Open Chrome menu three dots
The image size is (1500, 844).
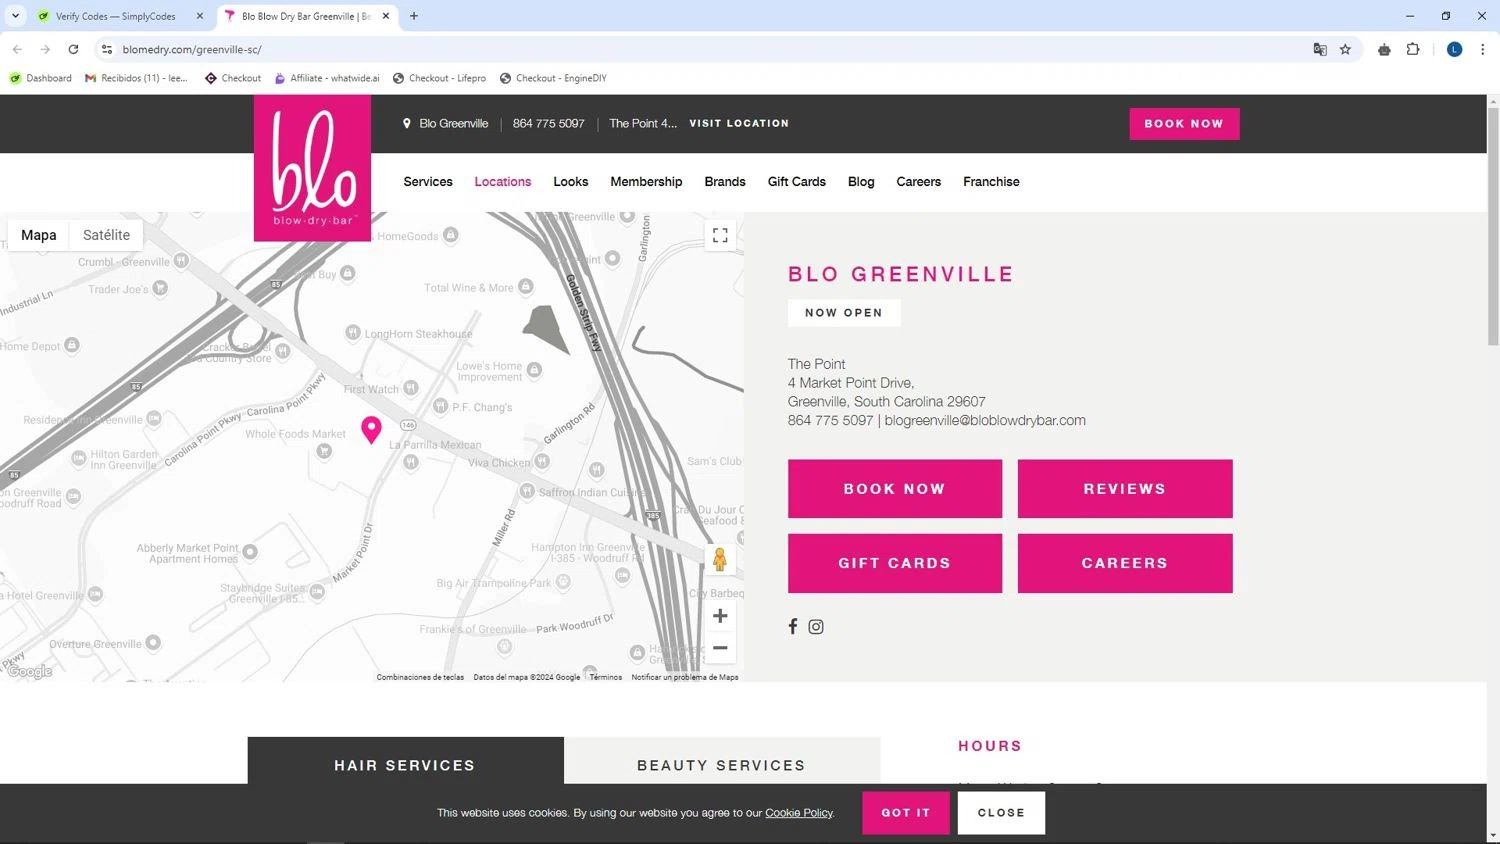pyautogui.click(x=1482, y=49)
